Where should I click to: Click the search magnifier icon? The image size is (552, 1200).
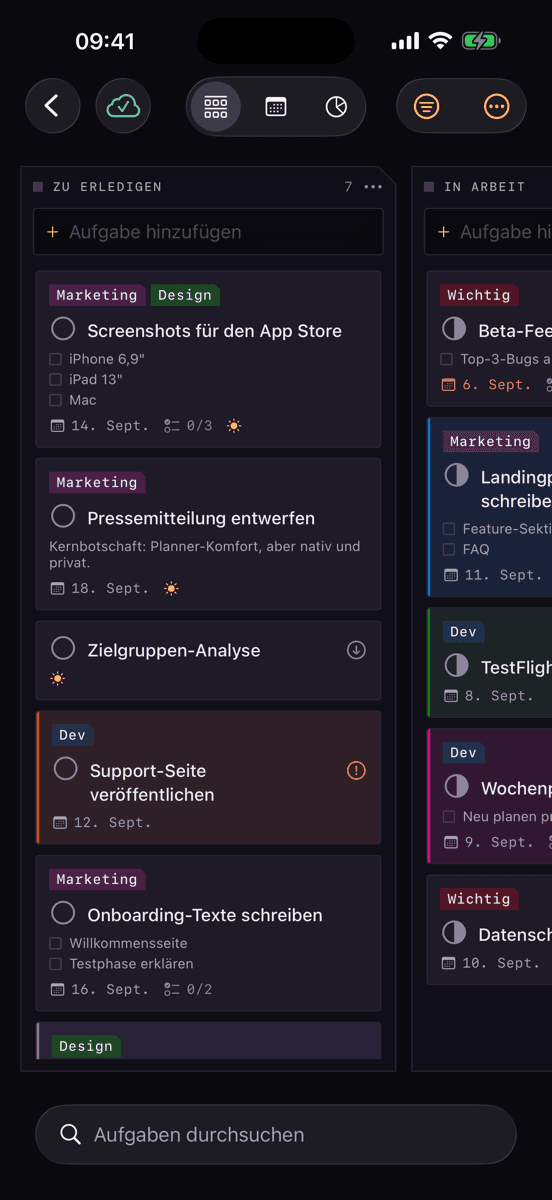[70, 1135]
